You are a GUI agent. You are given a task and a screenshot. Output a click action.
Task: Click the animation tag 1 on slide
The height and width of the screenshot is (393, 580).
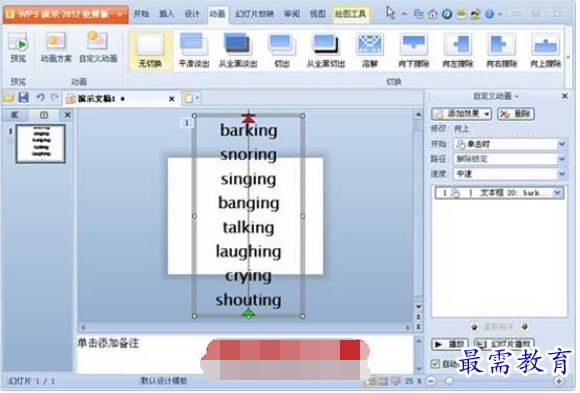(187, 123)
